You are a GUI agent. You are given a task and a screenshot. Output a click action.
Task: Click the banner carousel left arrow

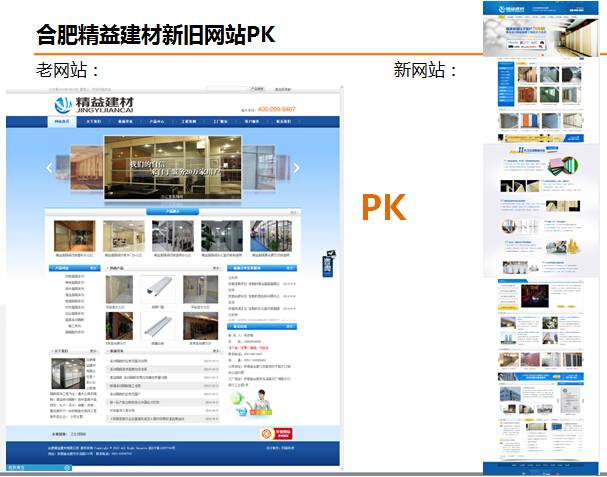[x=48, y=167]
